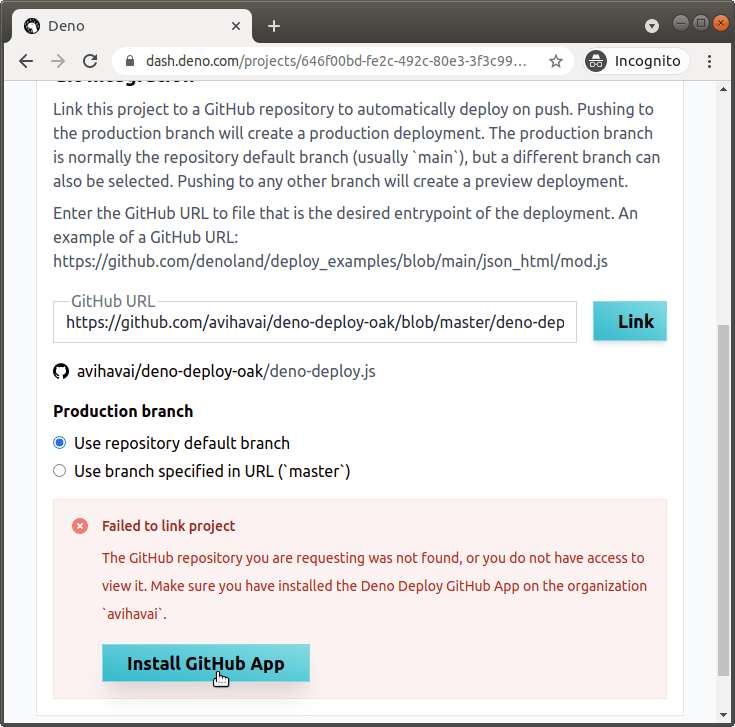
Task: Click Install GitHub App button
Action: tap(206, 663)
